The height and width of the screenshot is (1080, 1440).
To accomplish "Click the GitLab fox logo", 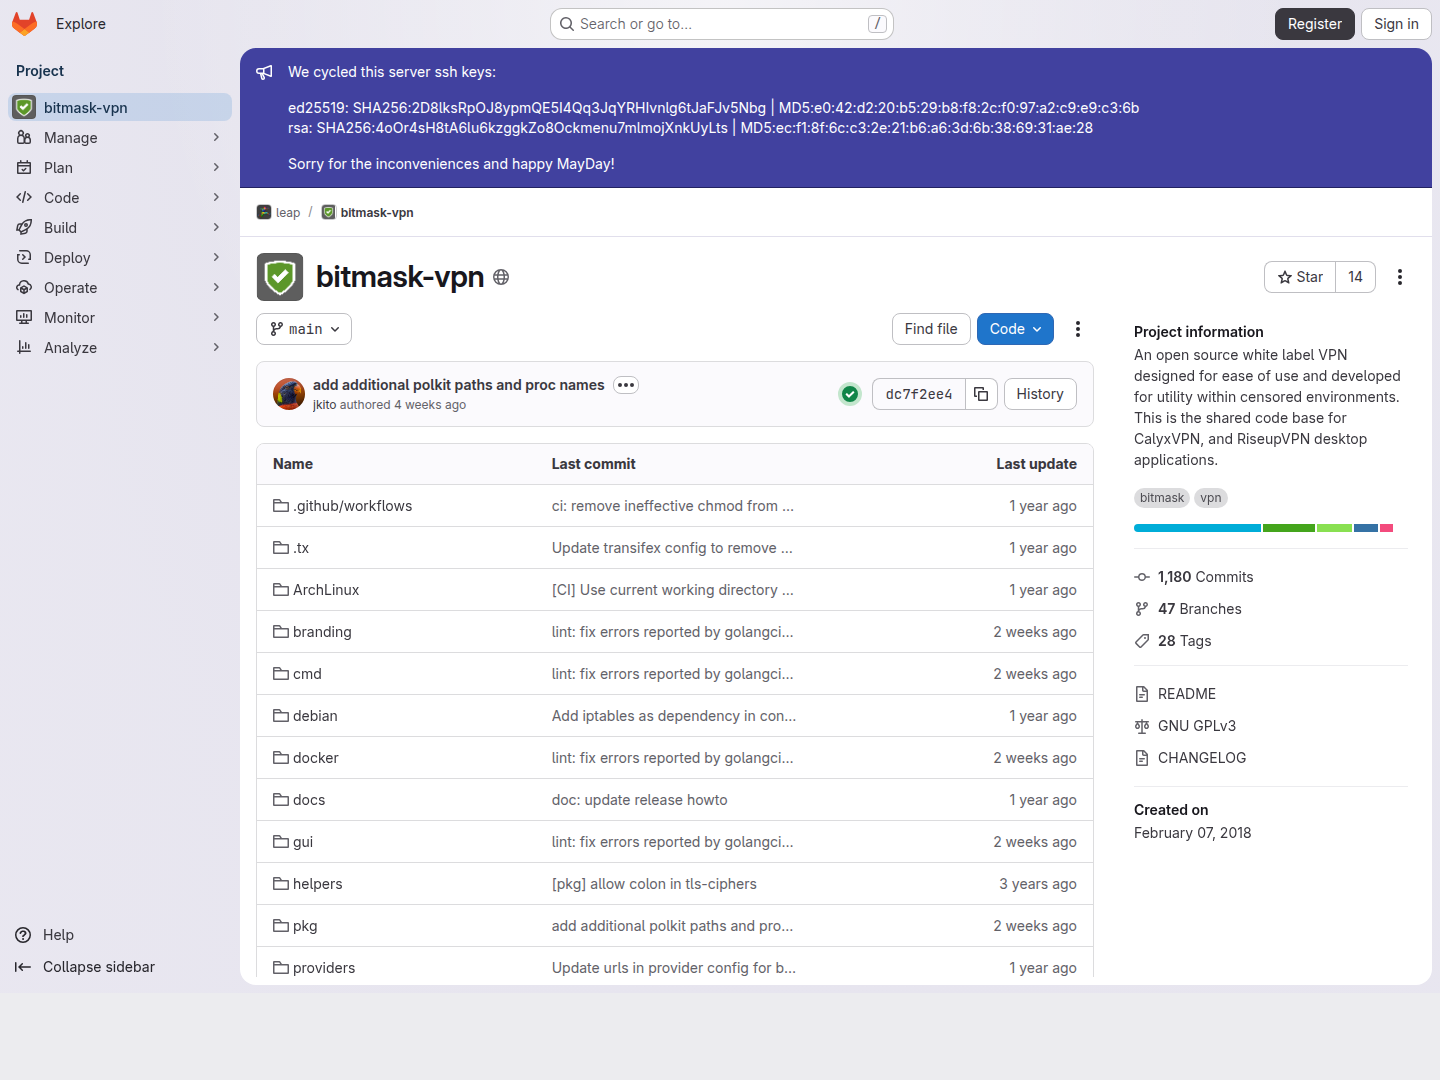I will (x=25, y=24).
